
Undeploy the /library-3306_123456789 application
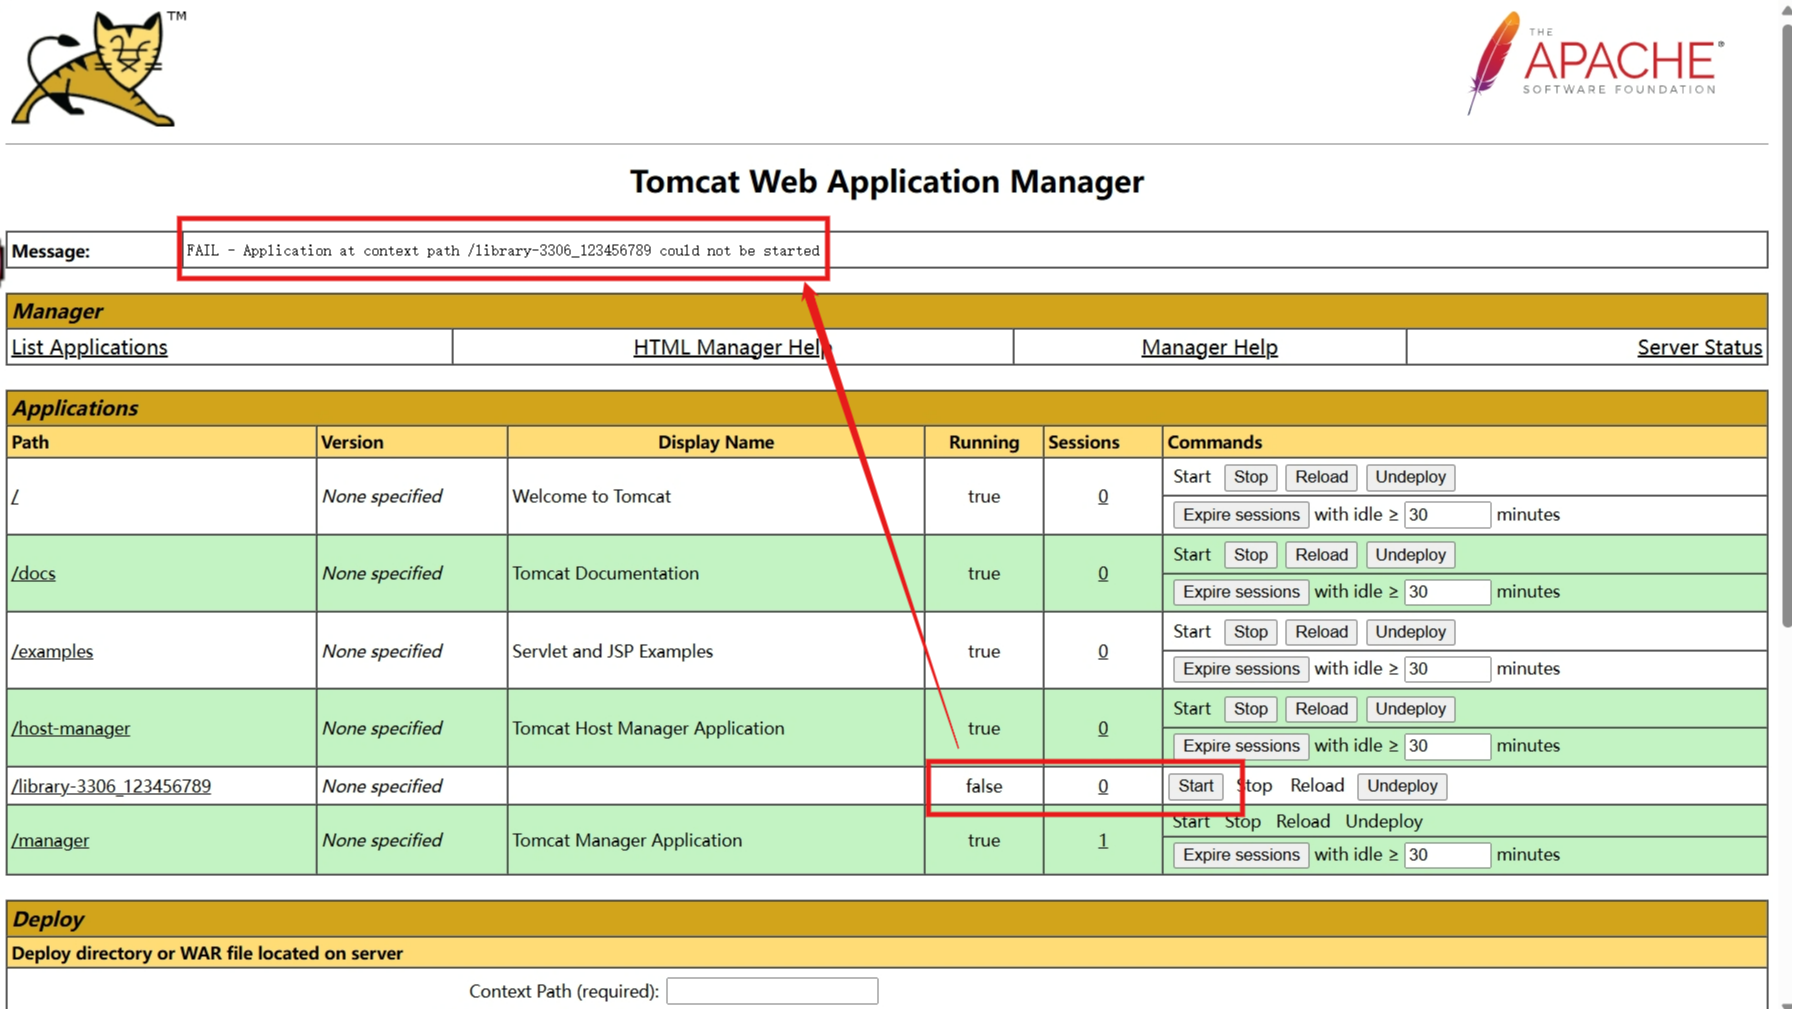(1402, 786)
